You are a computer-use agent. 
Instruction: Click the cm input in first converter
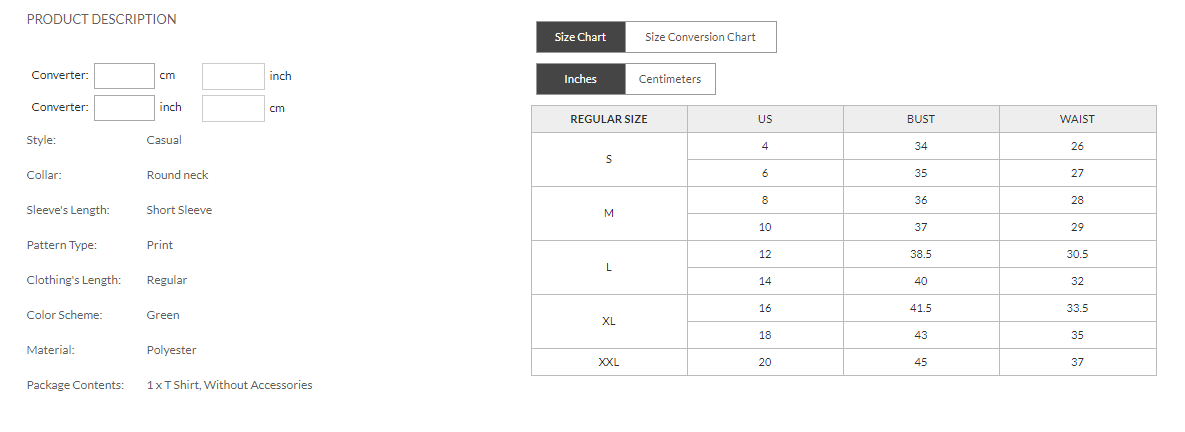(x=125, y=76)
